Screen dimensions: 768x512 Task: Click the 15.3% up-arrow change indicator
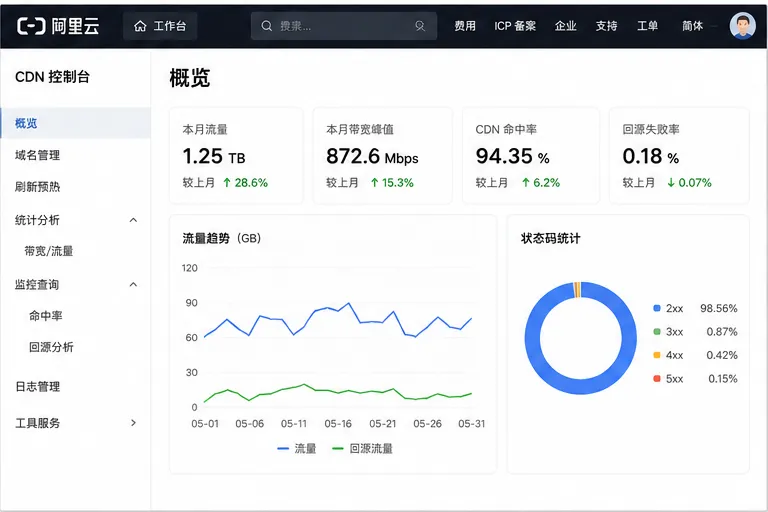392,183
